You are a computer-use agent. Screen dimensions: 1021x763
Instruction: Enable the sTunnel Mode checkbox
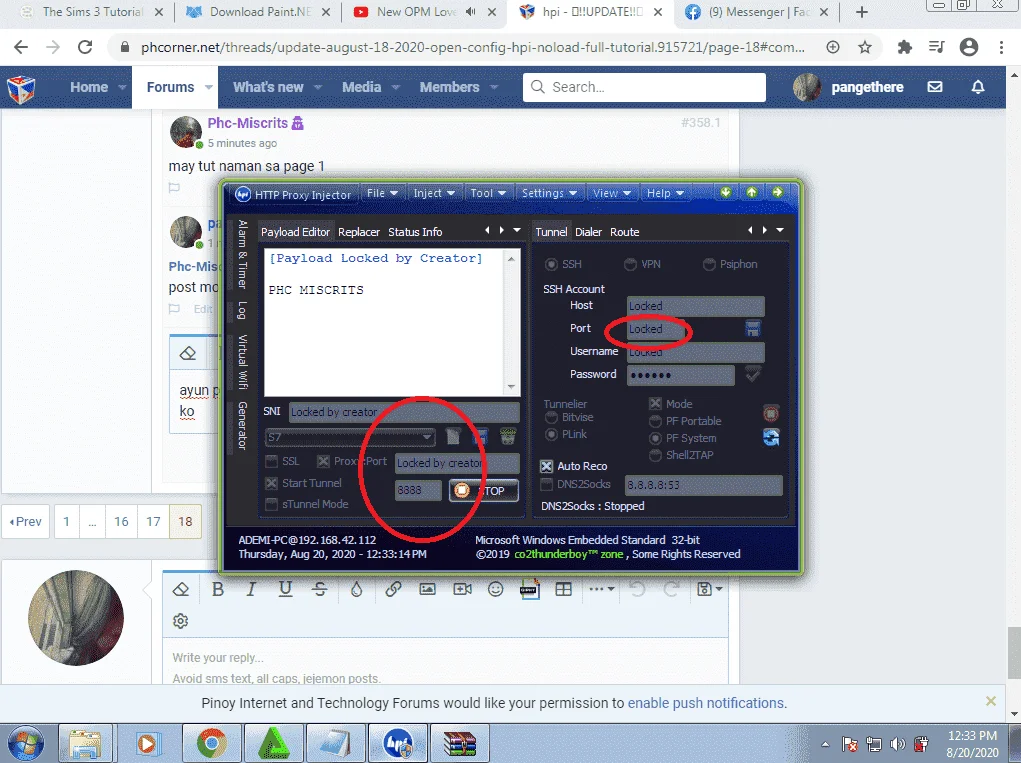[x=272, y=505]
